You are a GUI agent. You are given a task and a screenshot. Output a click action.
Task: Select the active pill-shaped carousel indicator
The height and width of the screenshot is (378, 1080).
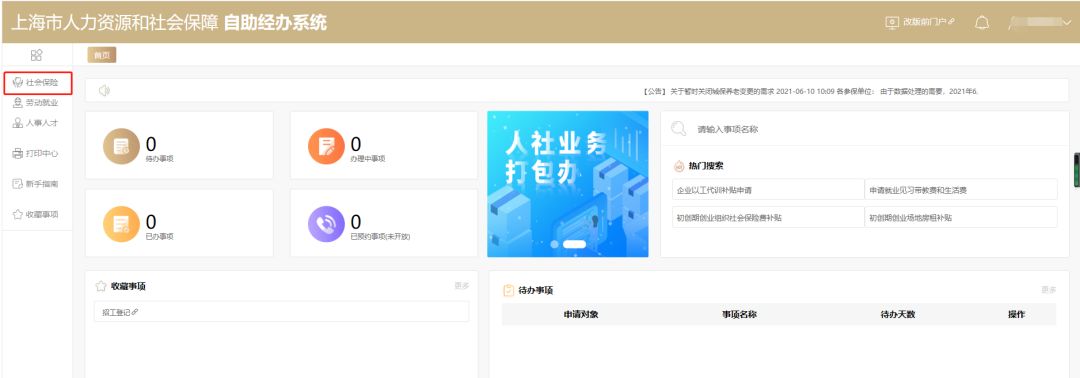coord(574,244)
